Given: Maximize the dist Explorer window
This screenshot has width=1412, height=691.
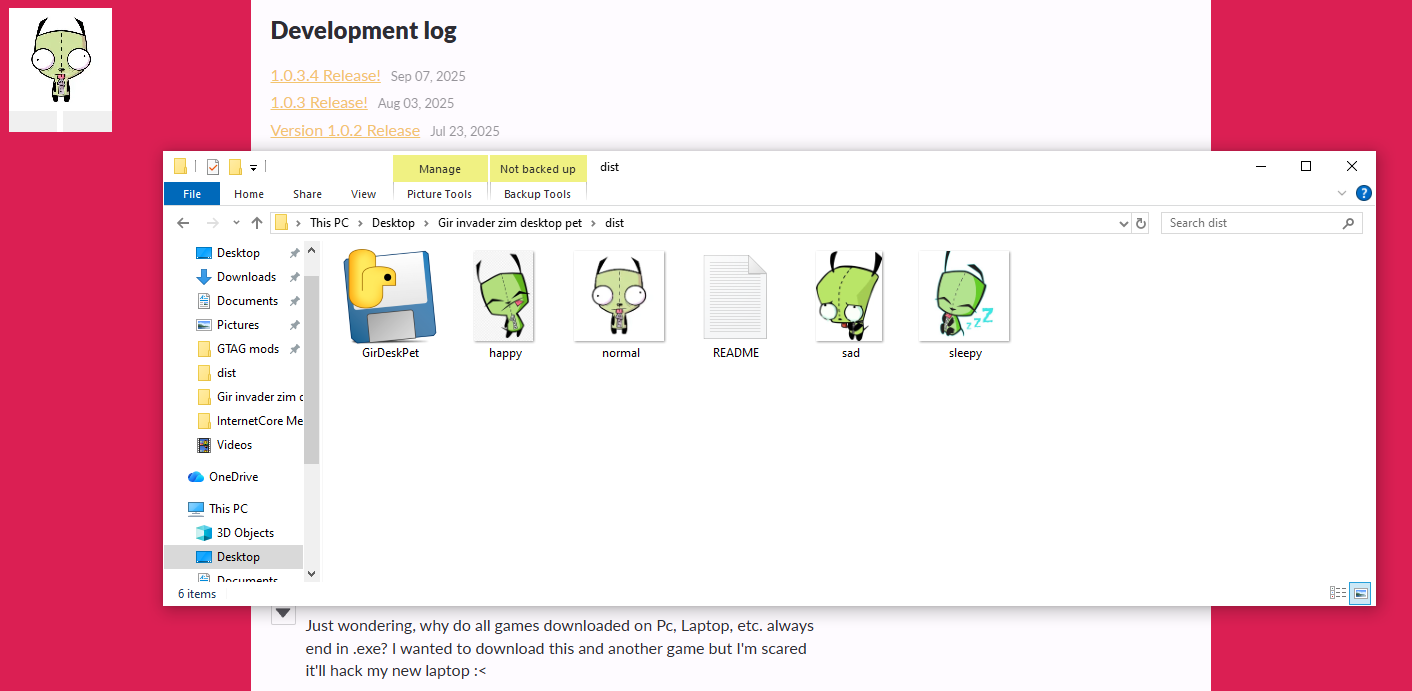Looking at the screenshot, I should coord(1306,167).
